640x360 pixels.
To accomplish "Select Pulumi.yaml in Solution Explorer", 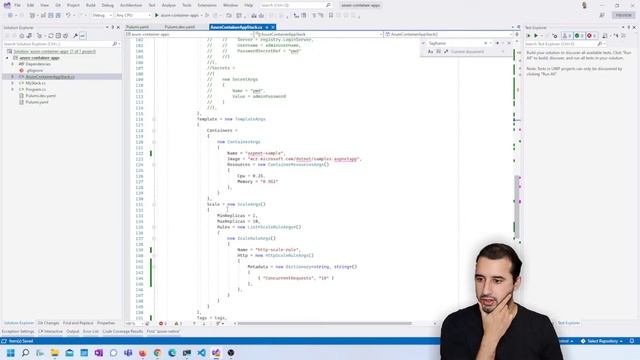I will [37, 102].
